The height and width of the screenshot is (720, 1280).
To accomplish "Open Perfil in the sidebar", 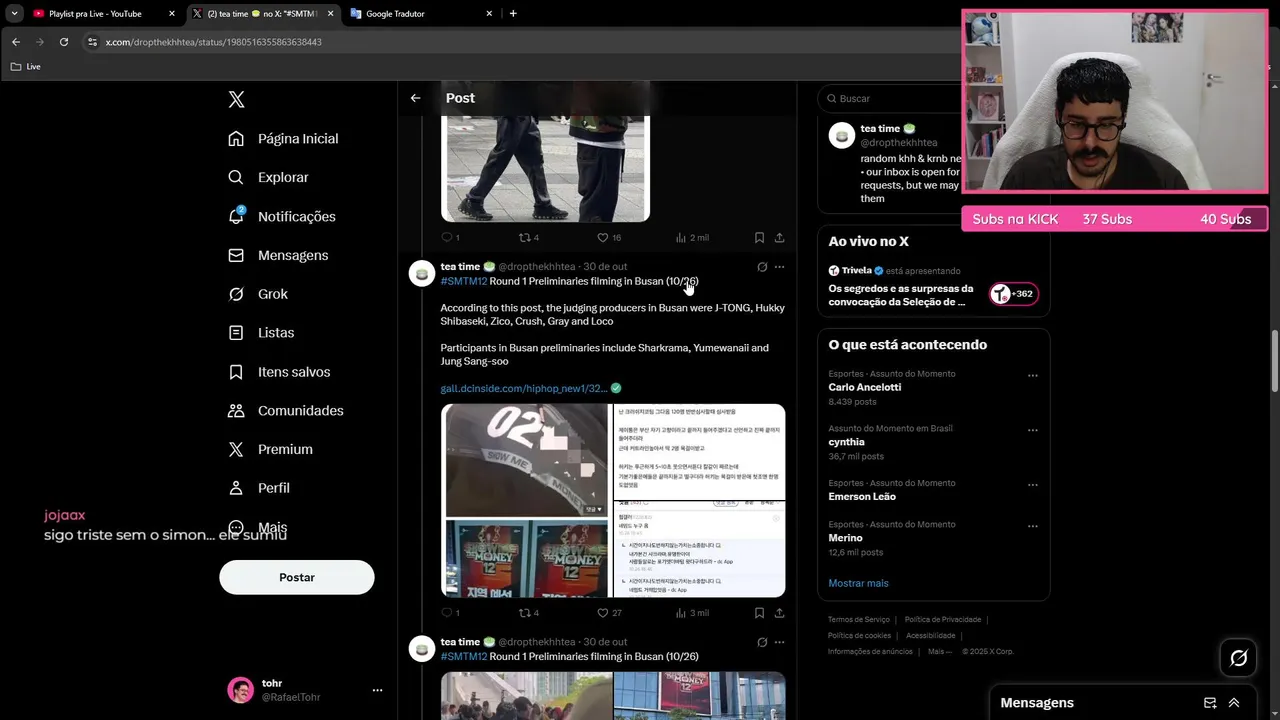I will coord(259,488).
